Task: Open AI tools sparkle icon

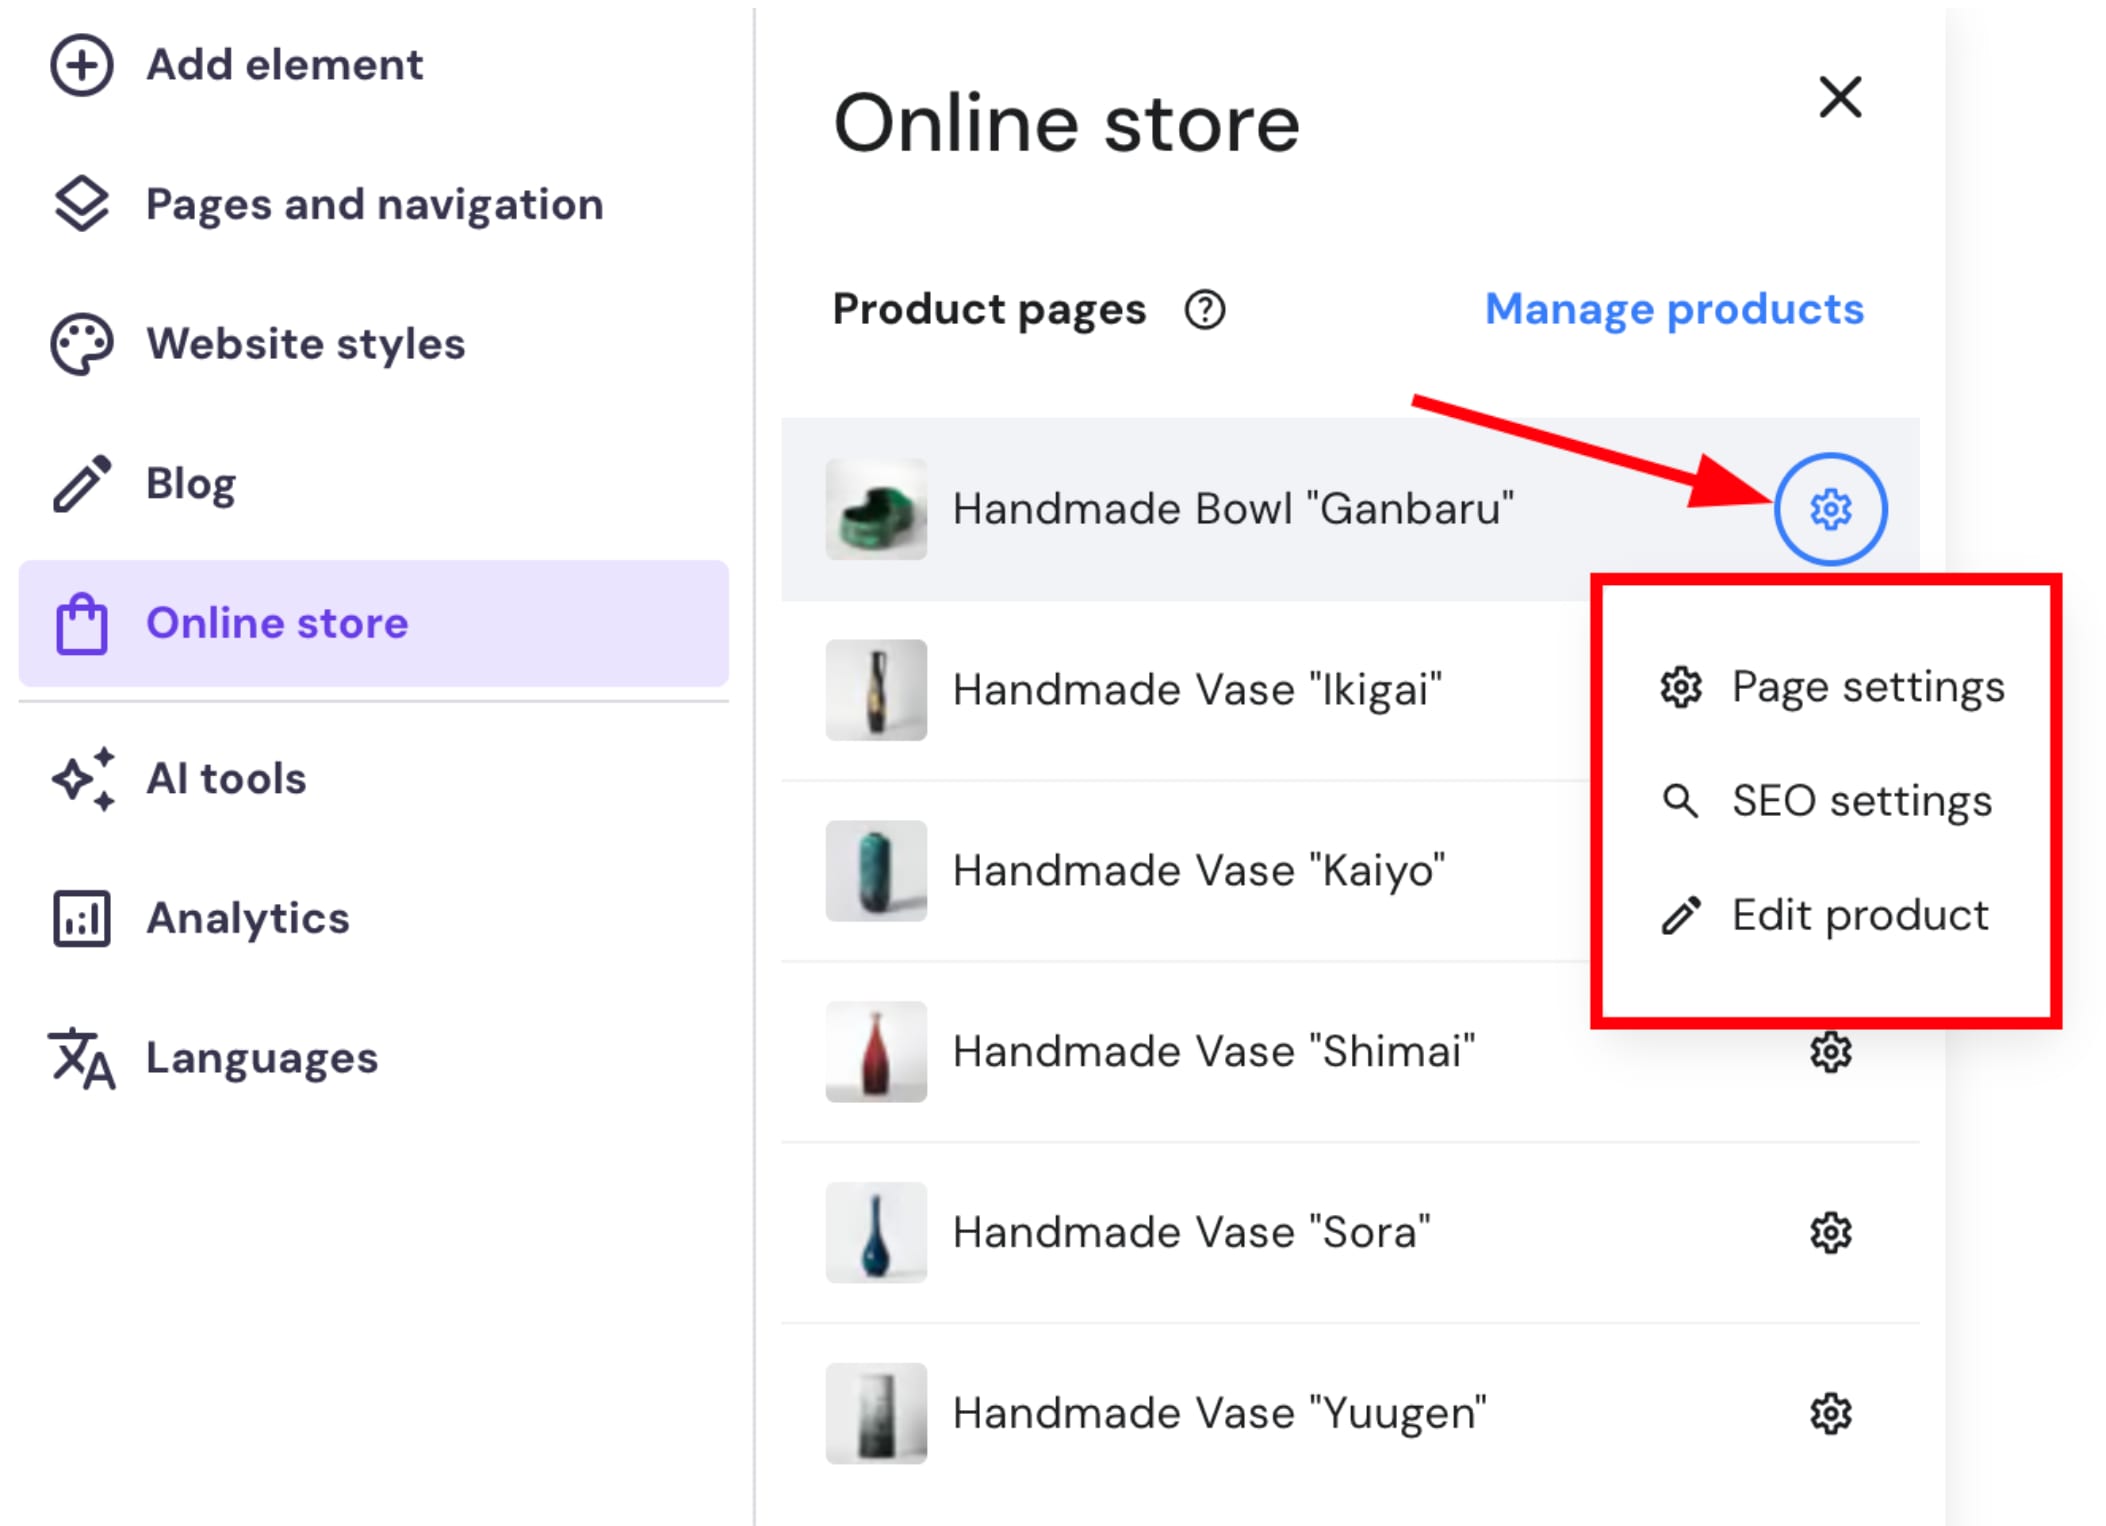Action: 82,779
